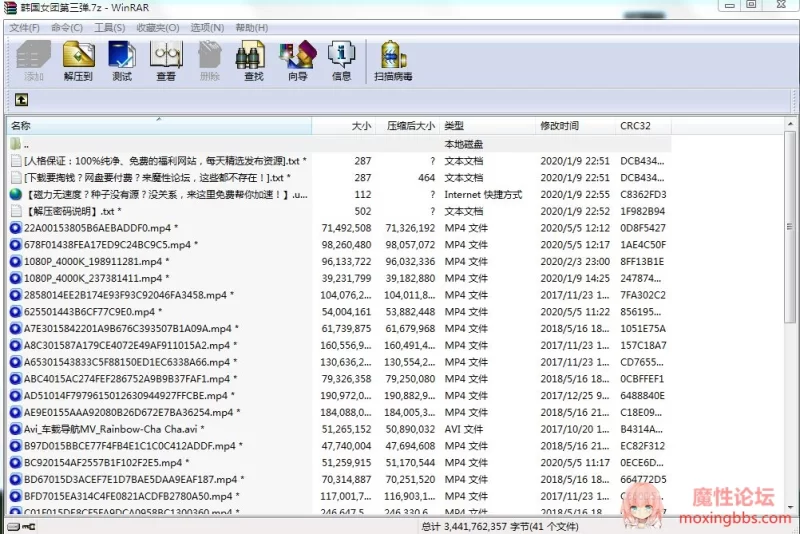Select file AD51014F7979615012630944927FFCBE.mp4
The height and width of the screenshot is (534, 800).
[x=129, y=396]
